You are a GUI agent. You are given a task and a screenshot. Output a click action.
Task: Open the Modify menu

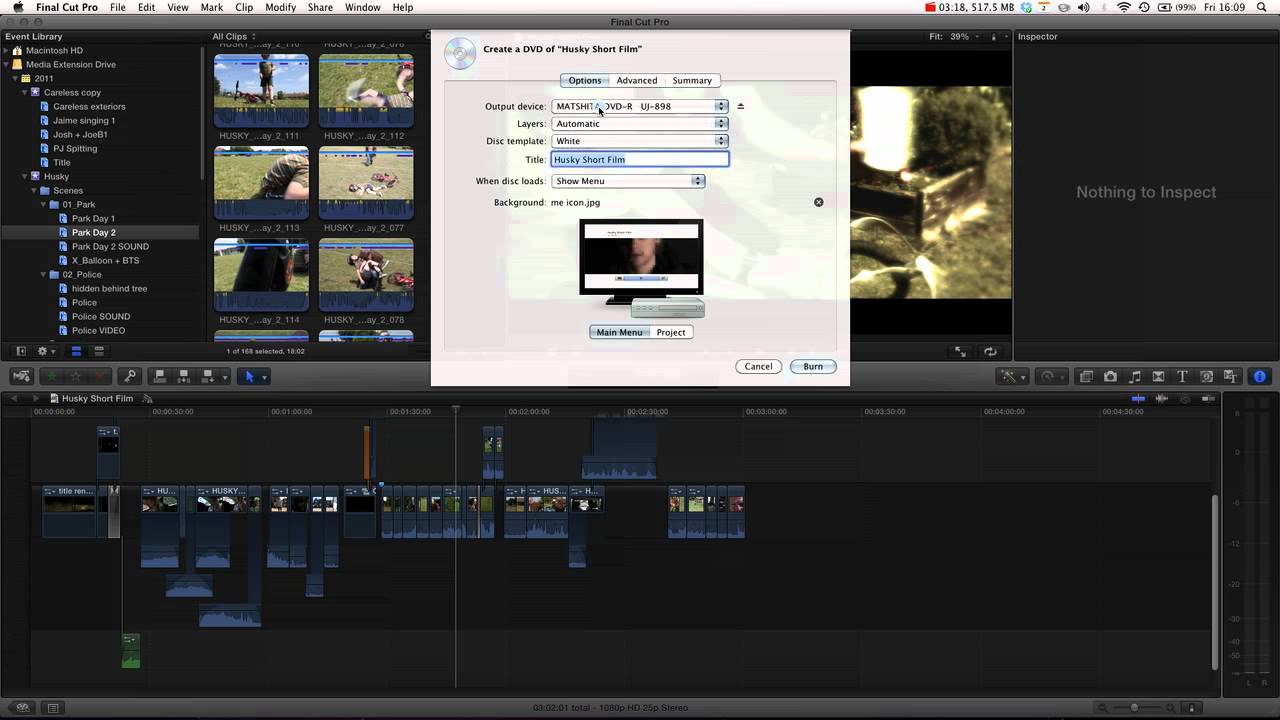pyautogui.click(x=280, y=7)
